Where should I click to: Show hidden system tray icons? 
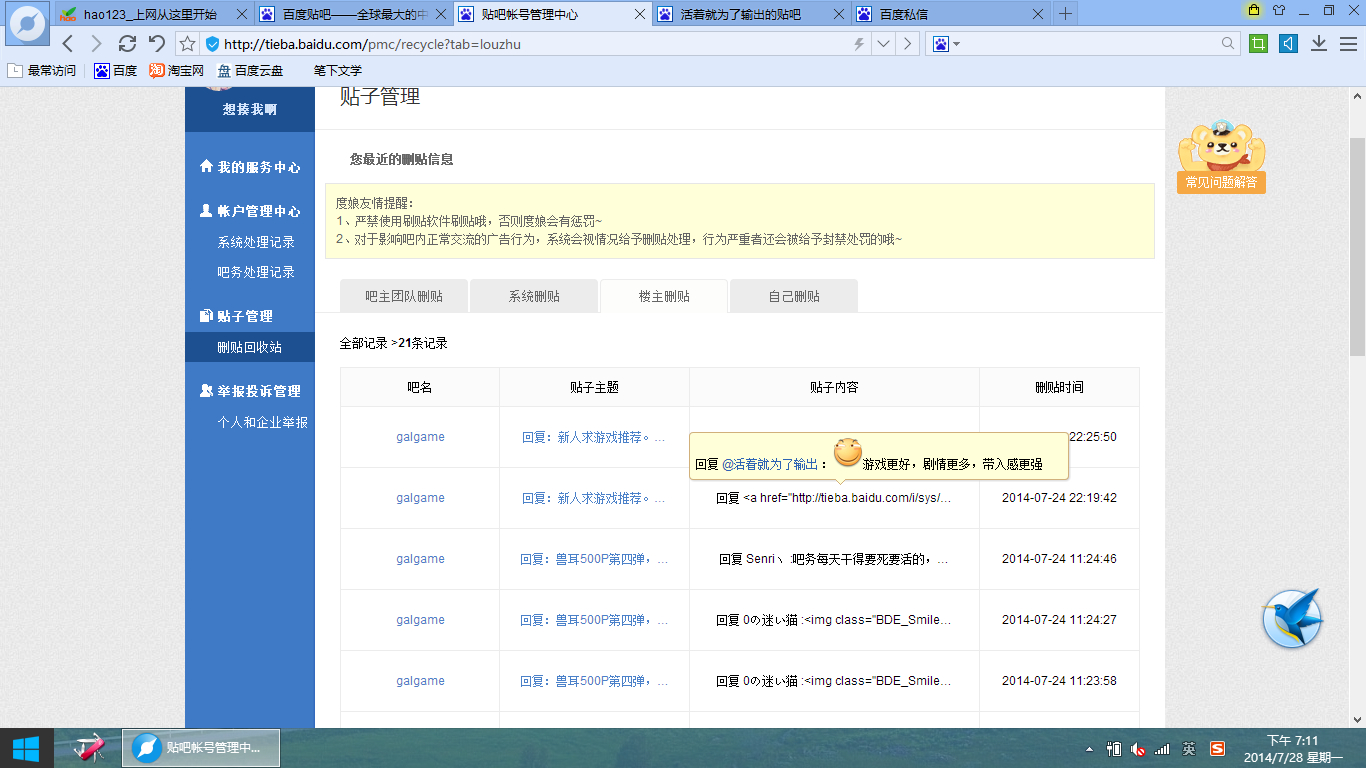[x=1089, y=748]
